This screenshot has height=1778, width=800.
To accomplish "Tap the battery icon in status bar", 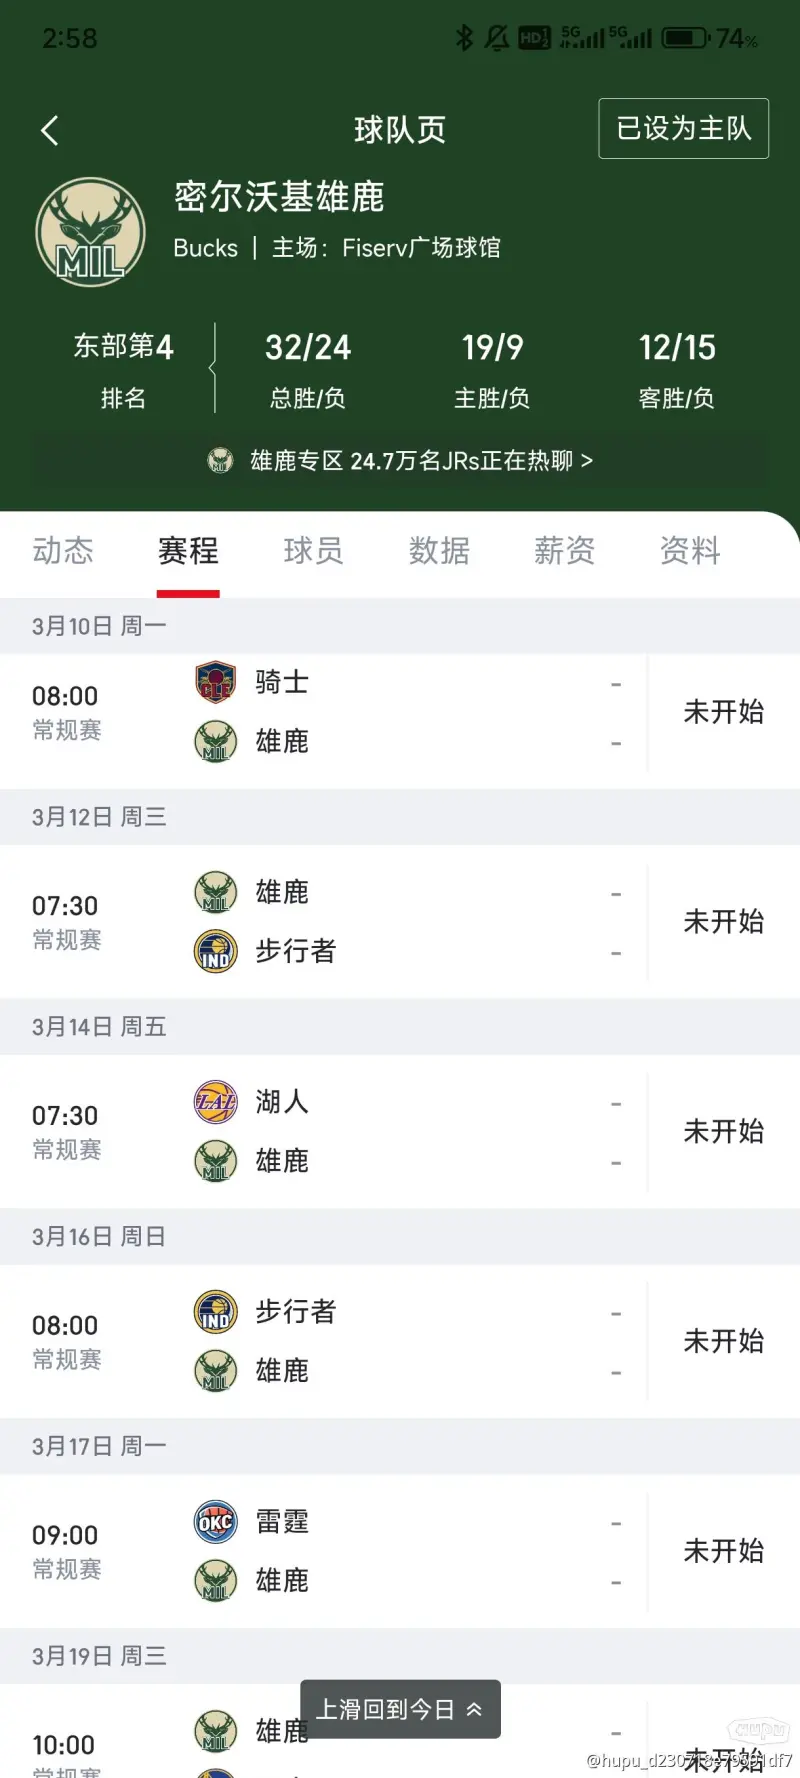I will pos(685,38).
